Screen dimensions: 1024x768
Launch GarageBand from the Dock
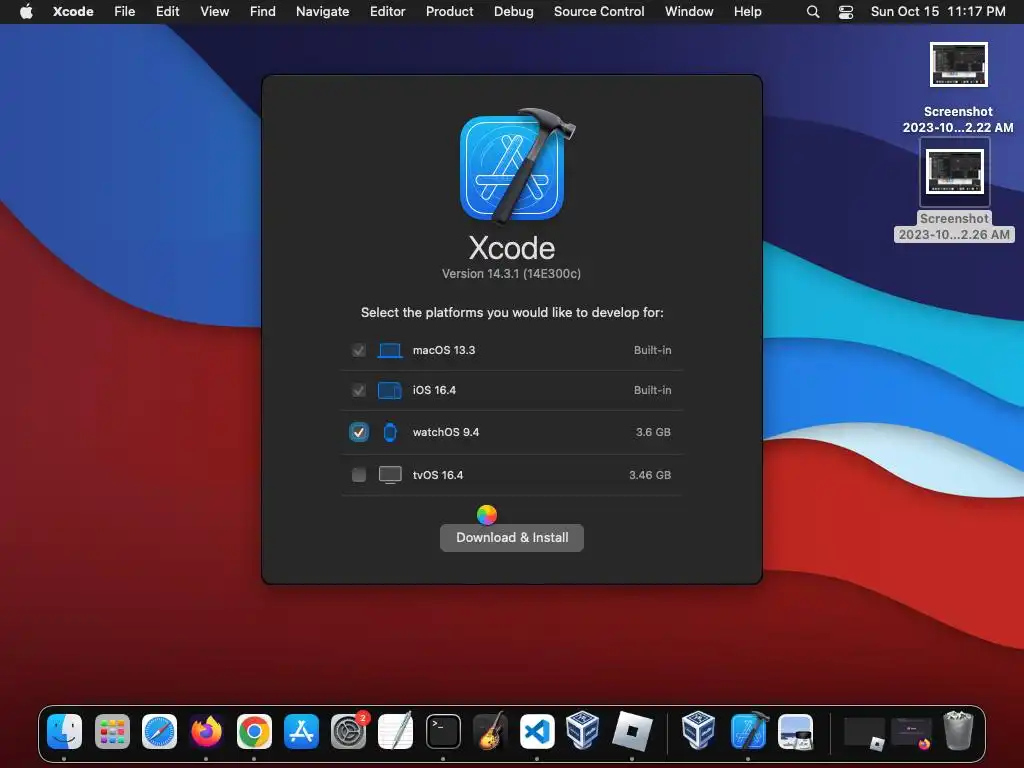pyautogui.click(x=490, y=731)
